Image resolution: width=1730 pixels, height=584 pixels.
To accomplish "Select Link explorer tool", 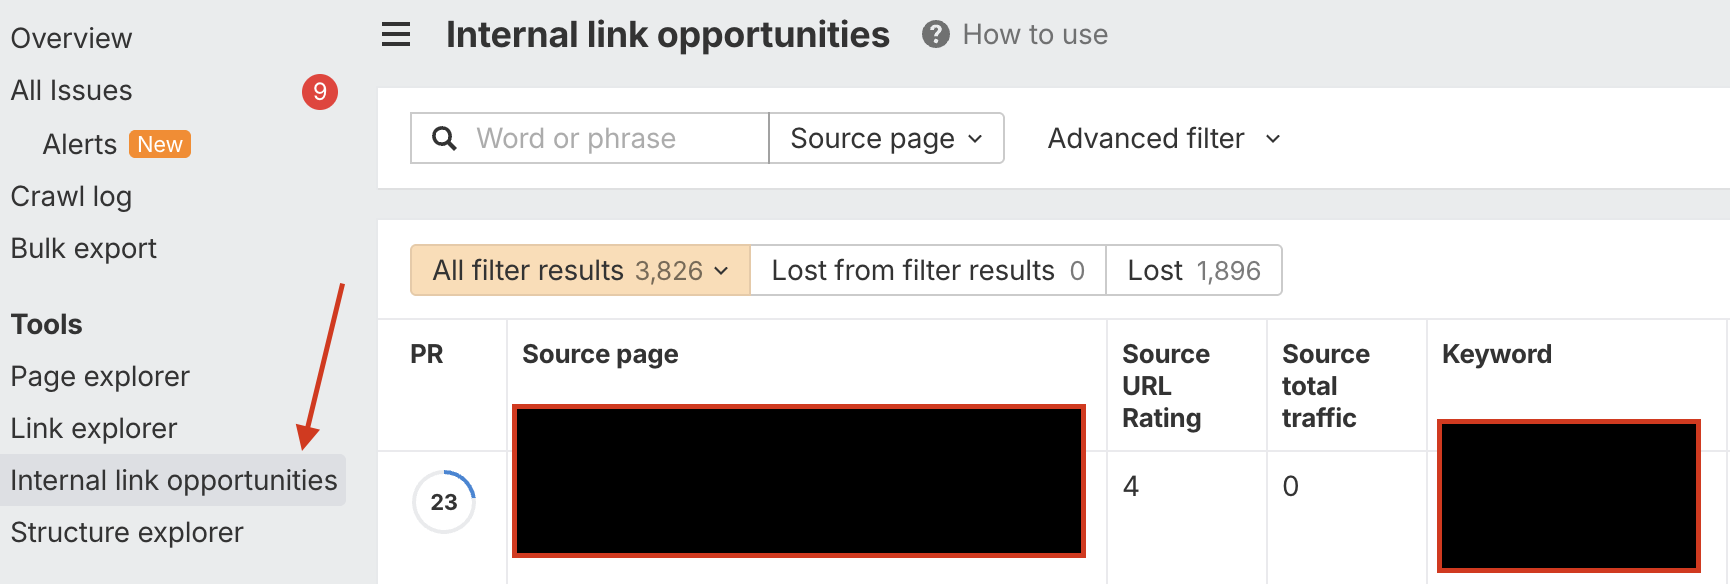I will (x=94, y=429).
